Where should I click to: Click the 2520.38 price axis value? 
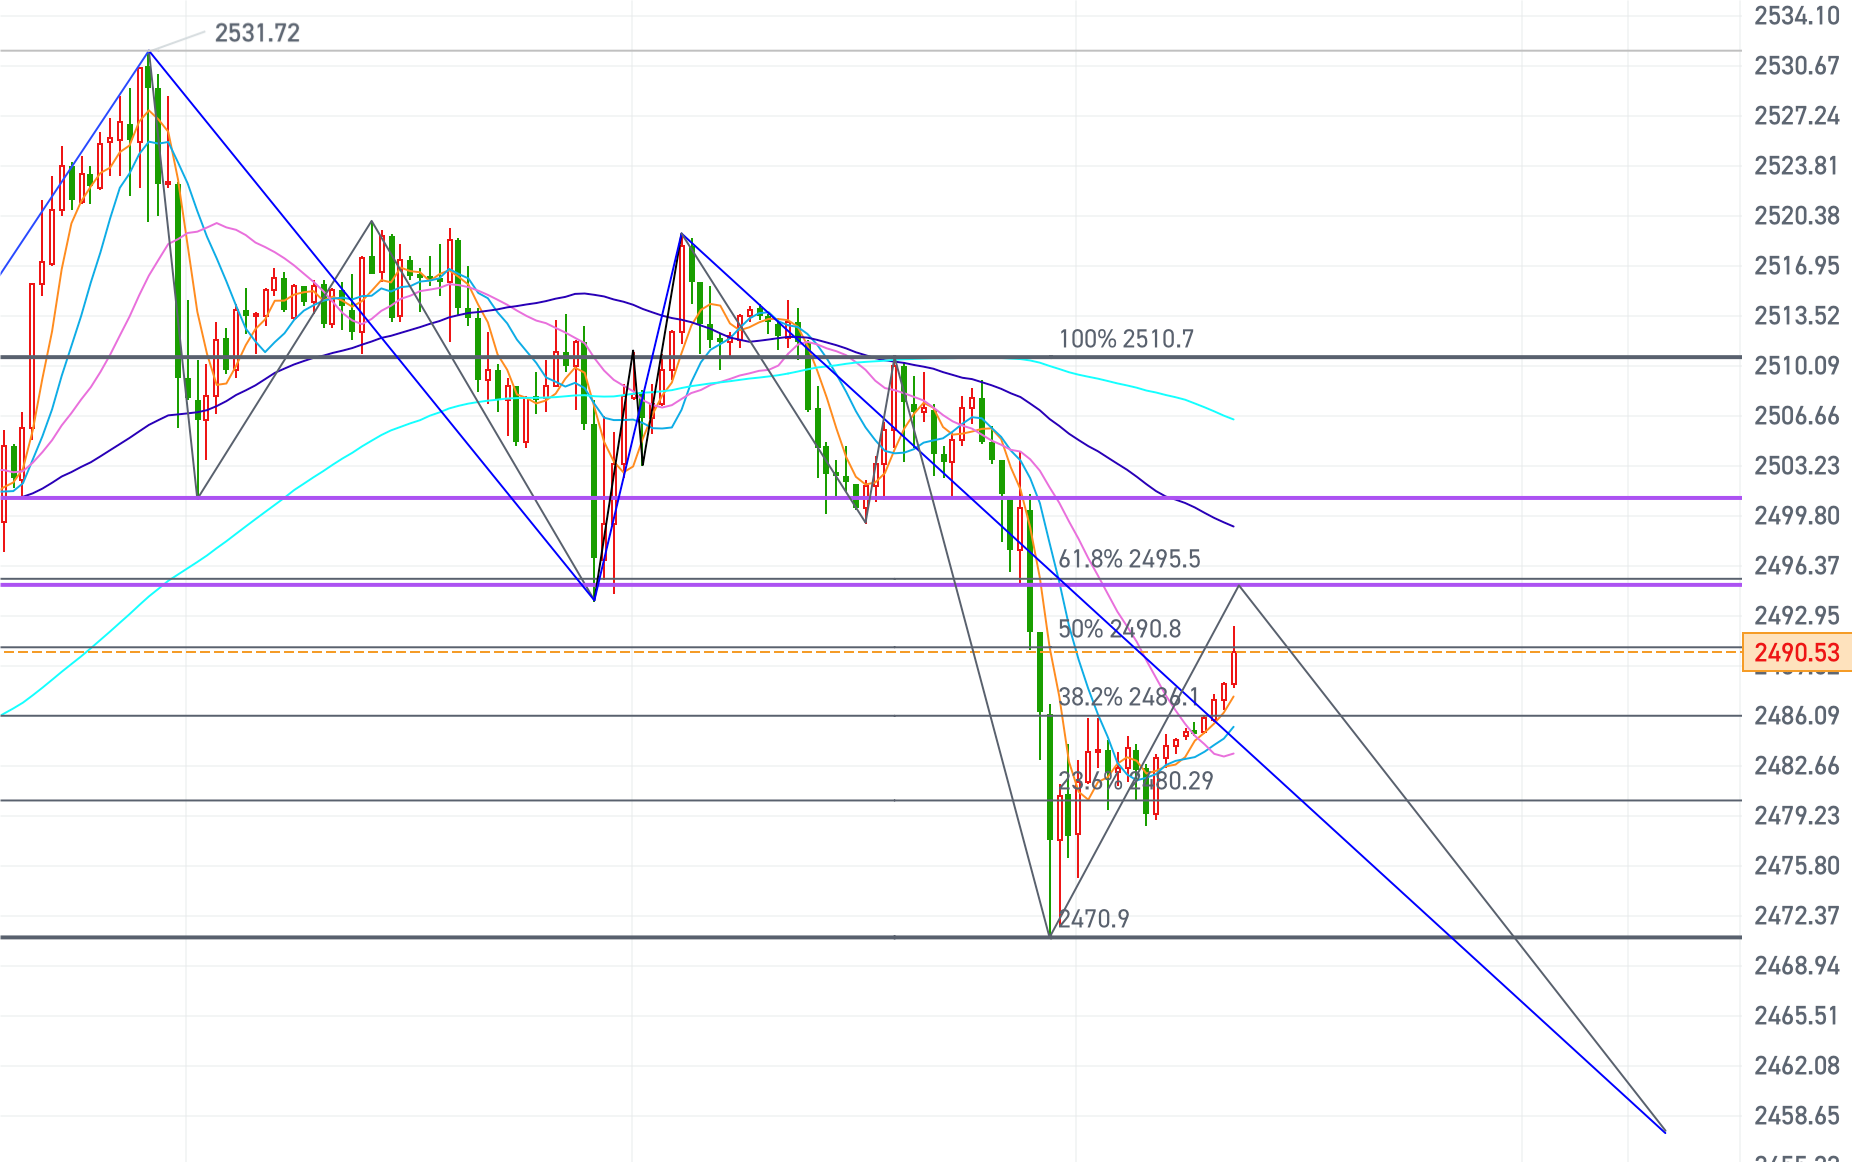coord(1797,216)
